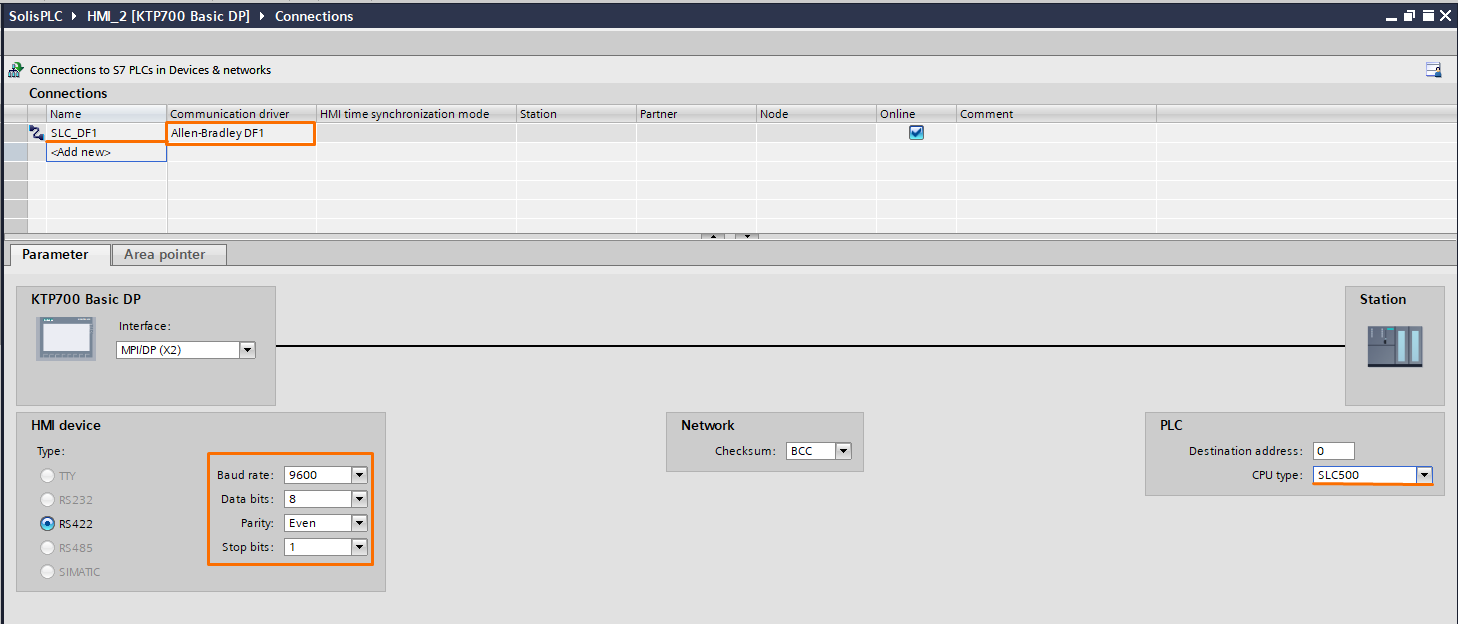Switch to the Area pointer tab
The height and width of the screenshot is (624, 1458).
(168, 254)
